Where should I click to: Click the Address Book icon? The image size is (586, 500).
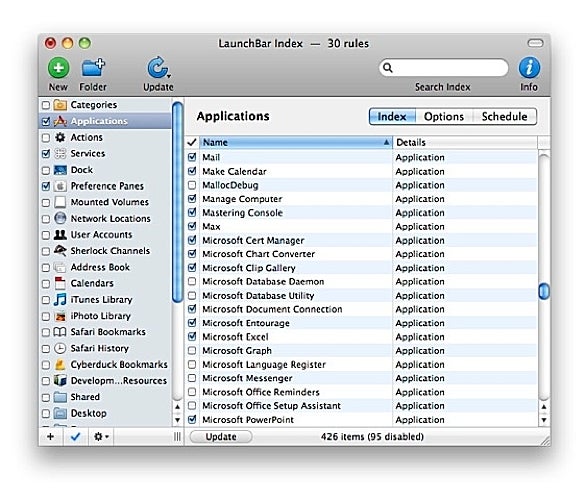[60, 267]
